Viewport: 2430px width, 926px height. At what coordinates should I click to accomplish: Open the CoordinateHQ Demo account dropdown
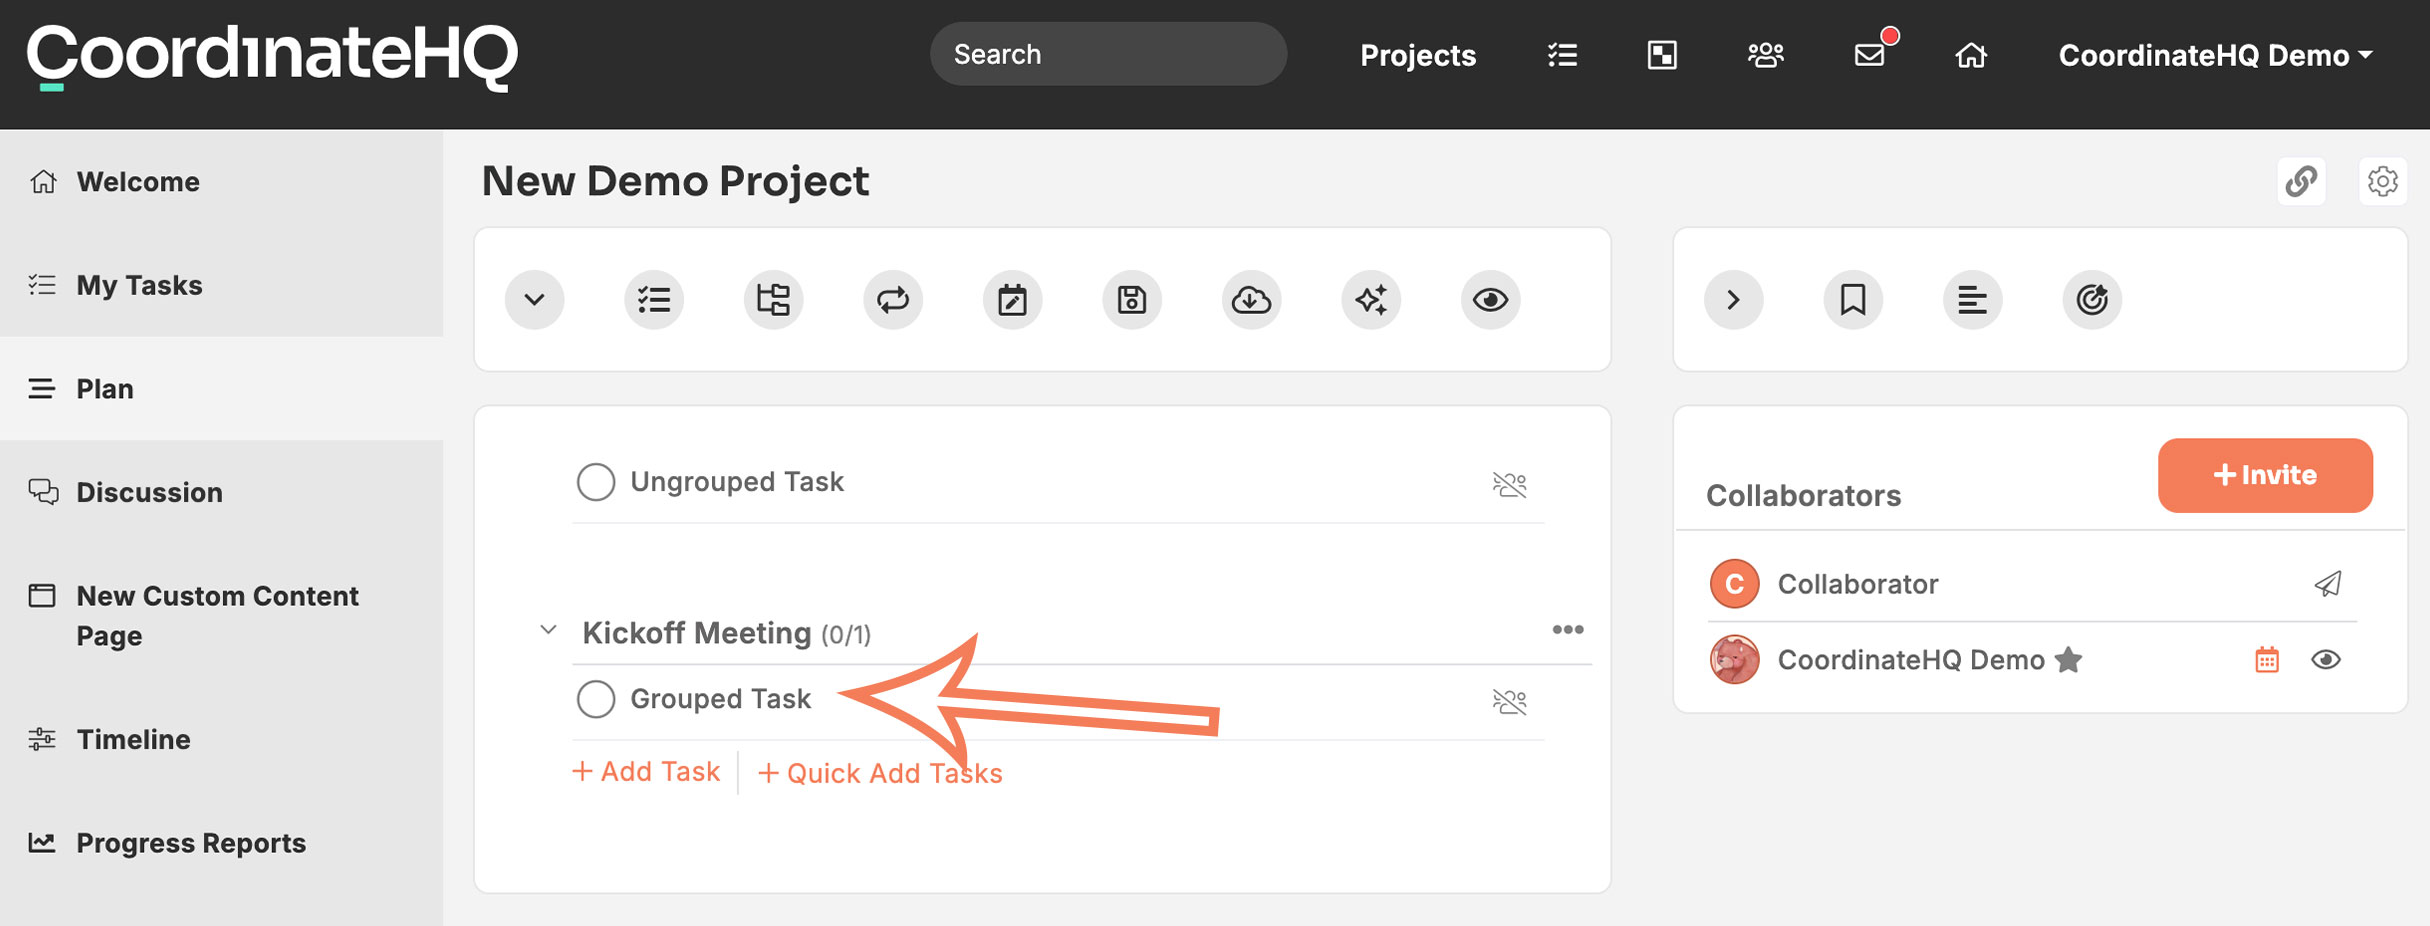pyautogui.click(x=2215, y=55)
